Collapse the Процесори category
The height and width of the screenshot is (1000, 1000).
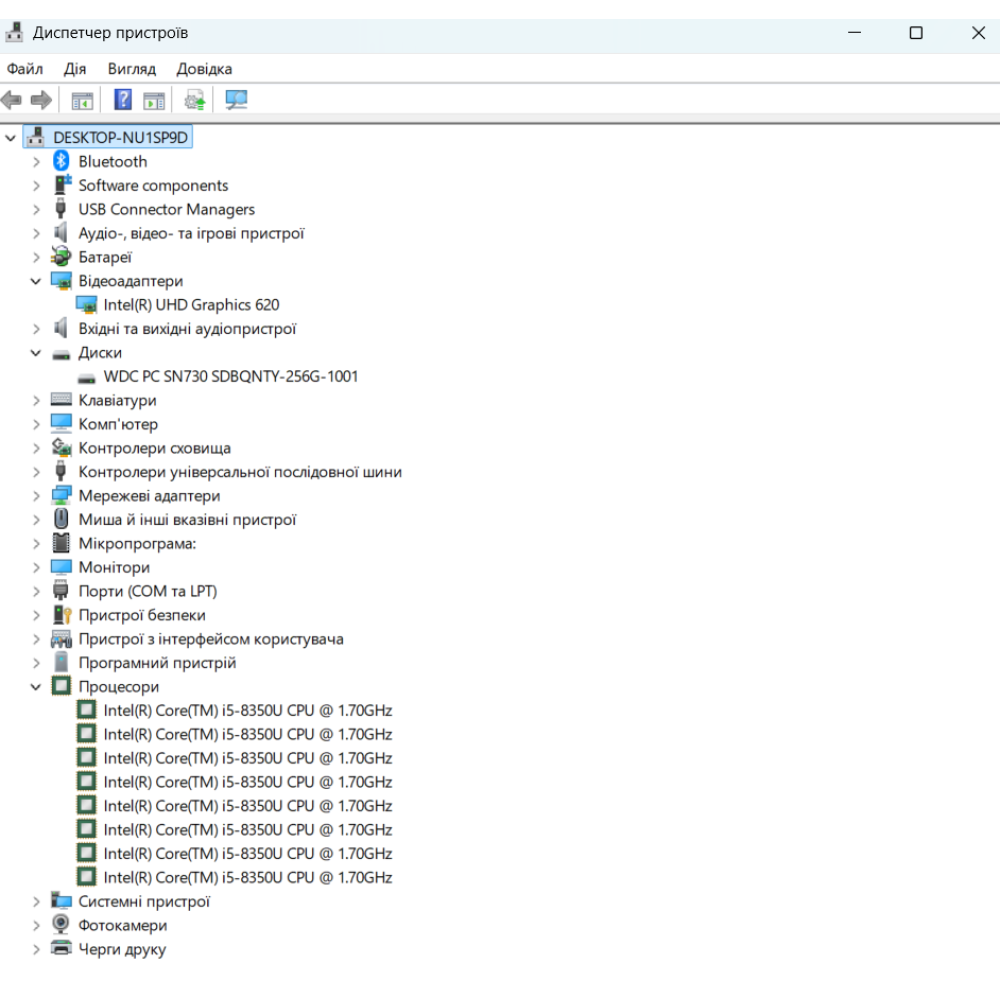click(x=36, y=688)
